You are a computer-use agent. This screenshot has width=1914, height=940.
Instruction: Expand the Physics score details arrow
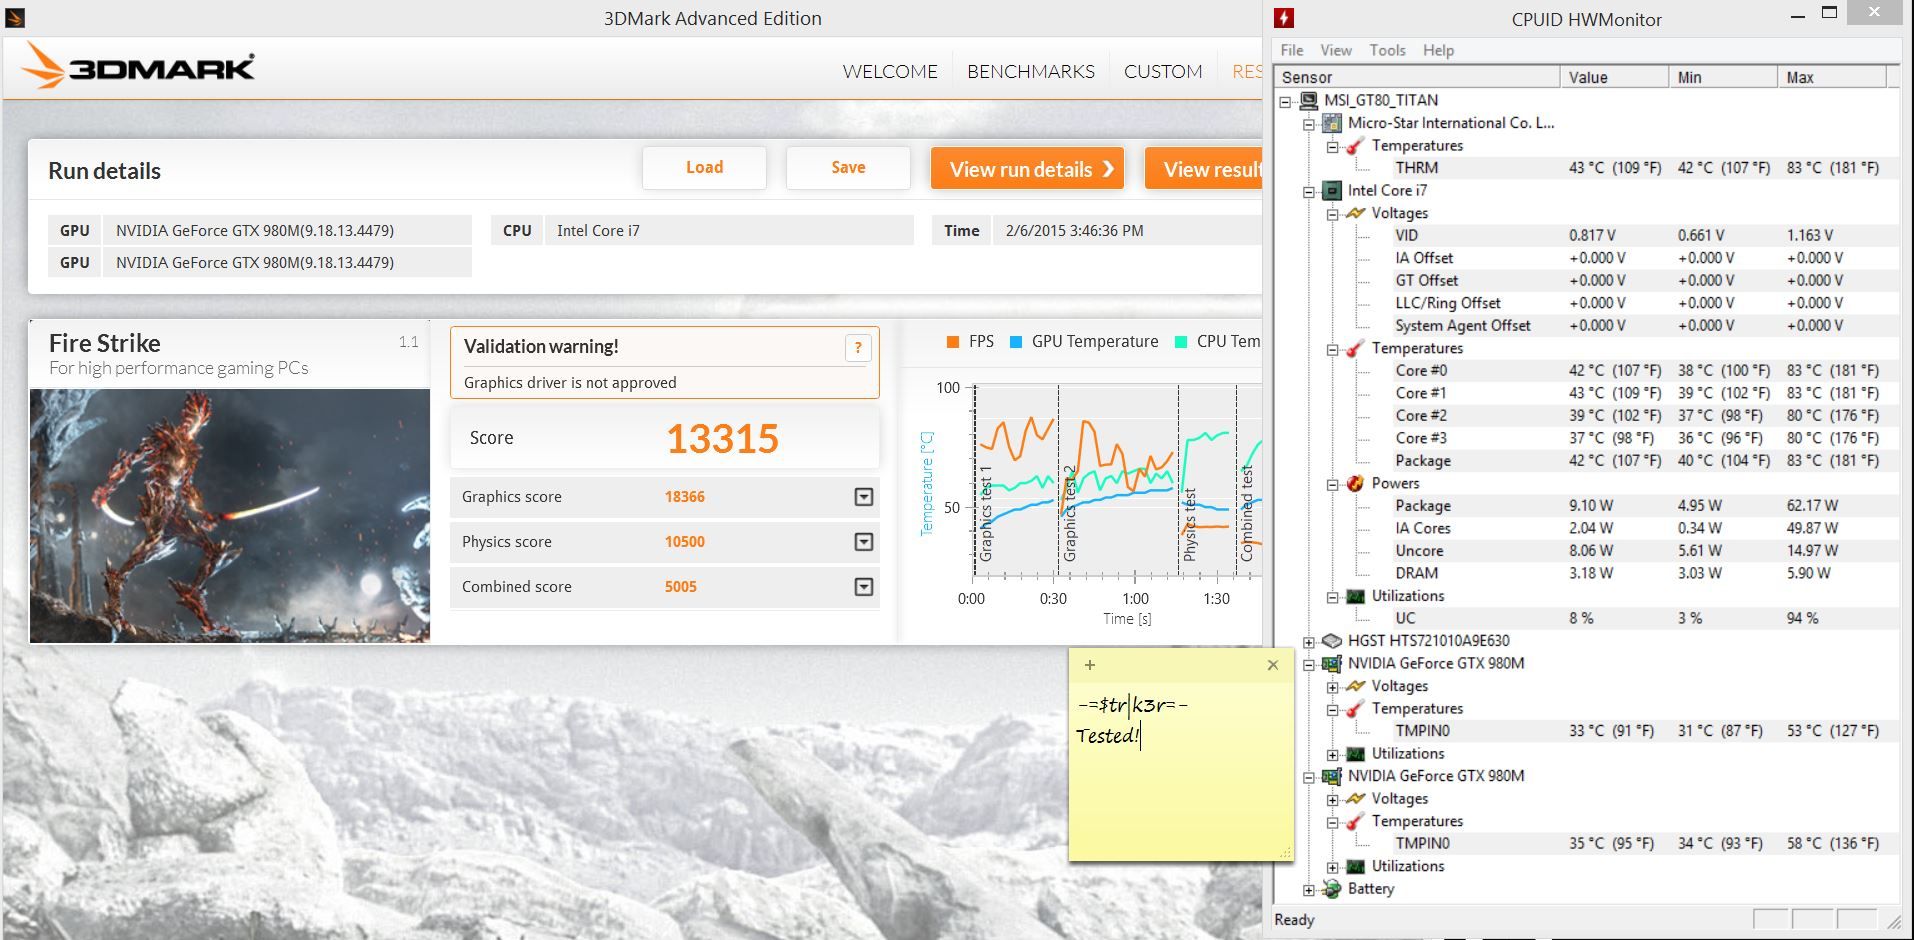tap(864, 542)
